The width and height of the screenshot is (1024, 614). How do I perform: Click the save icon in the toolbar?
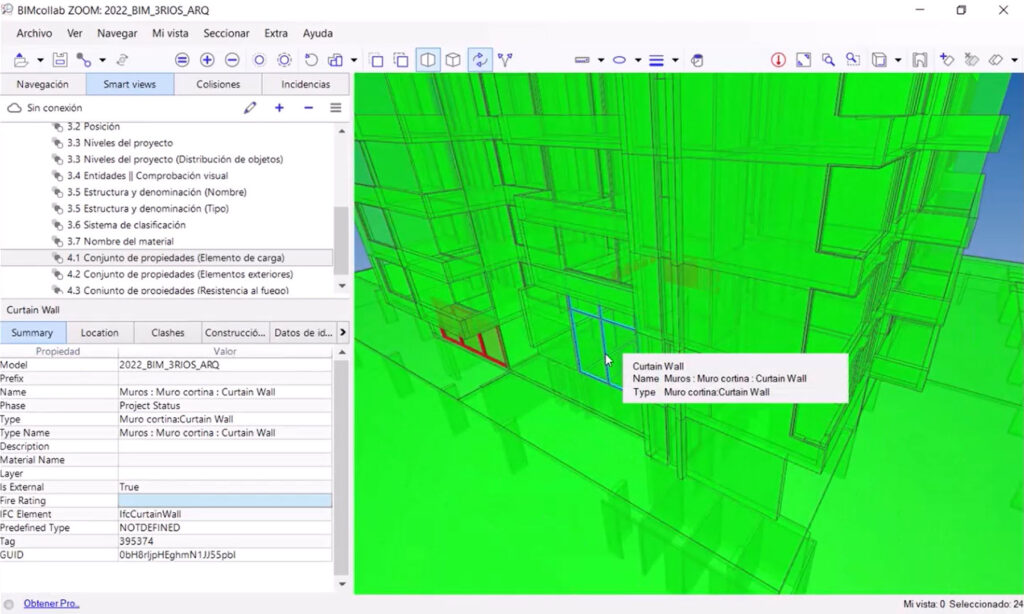point(60,60)
